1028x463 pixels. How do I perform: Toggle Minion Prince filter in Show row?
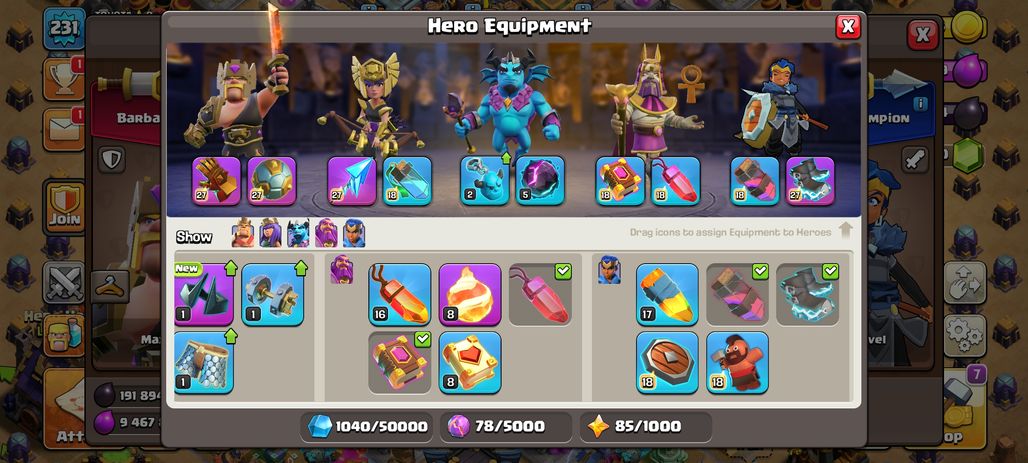[298, 233]
